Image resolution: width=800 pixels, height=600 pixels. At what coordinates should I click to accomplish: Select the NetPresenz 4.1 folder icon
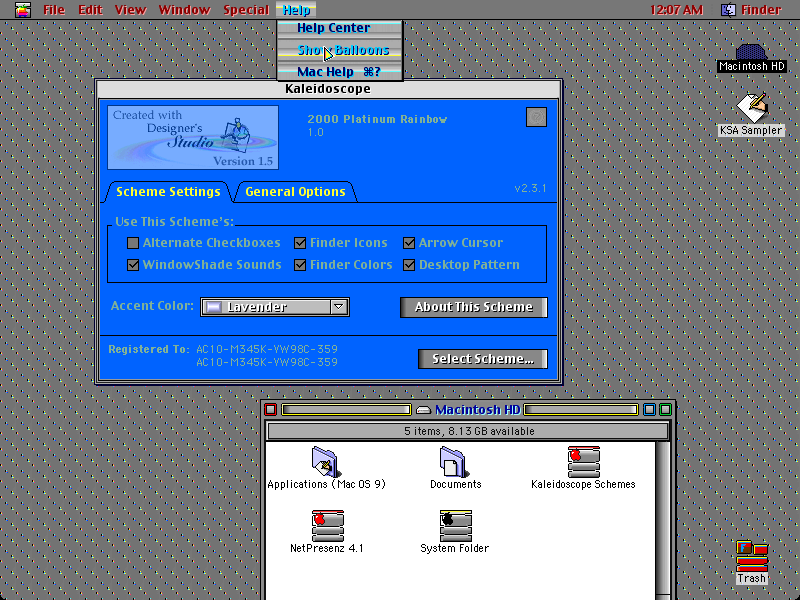(x=328, y=526)
